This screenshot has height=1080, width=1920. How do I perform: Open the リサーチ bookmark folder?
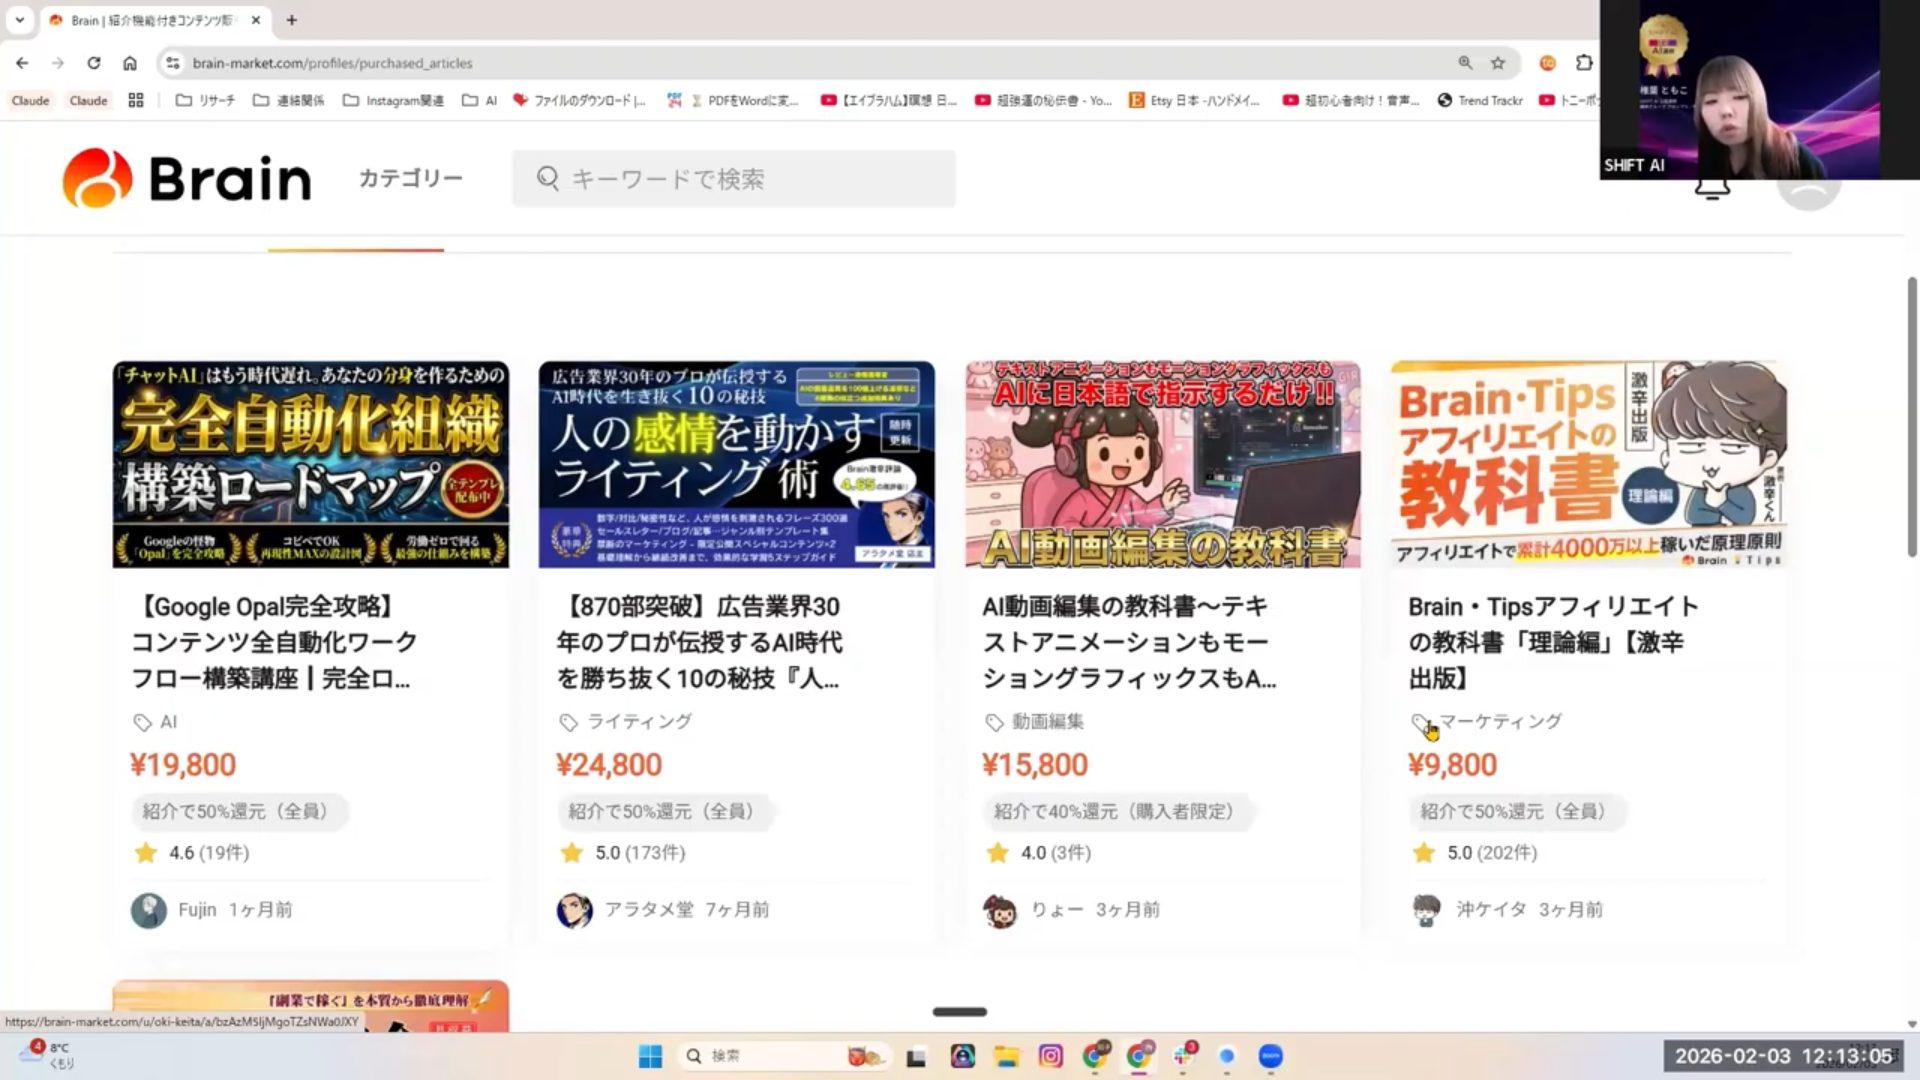(x=205, y=100)
